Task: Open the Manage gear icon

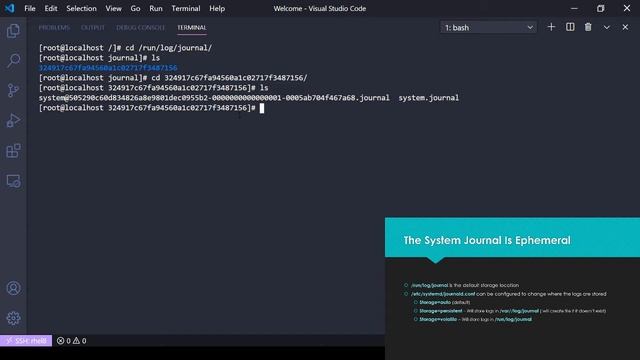Action: pos(13,318)
